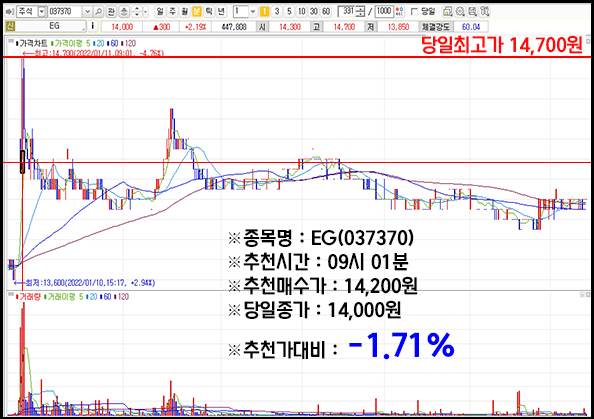Click the volume value 447,808
594x419 pixels.
pos(234,27)
